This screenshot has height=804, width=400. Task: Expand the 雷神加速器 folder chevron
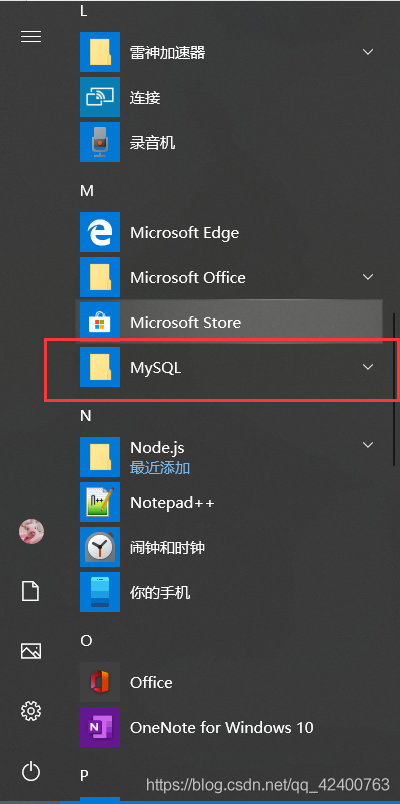pyautogui.click(x=368, y=52)
